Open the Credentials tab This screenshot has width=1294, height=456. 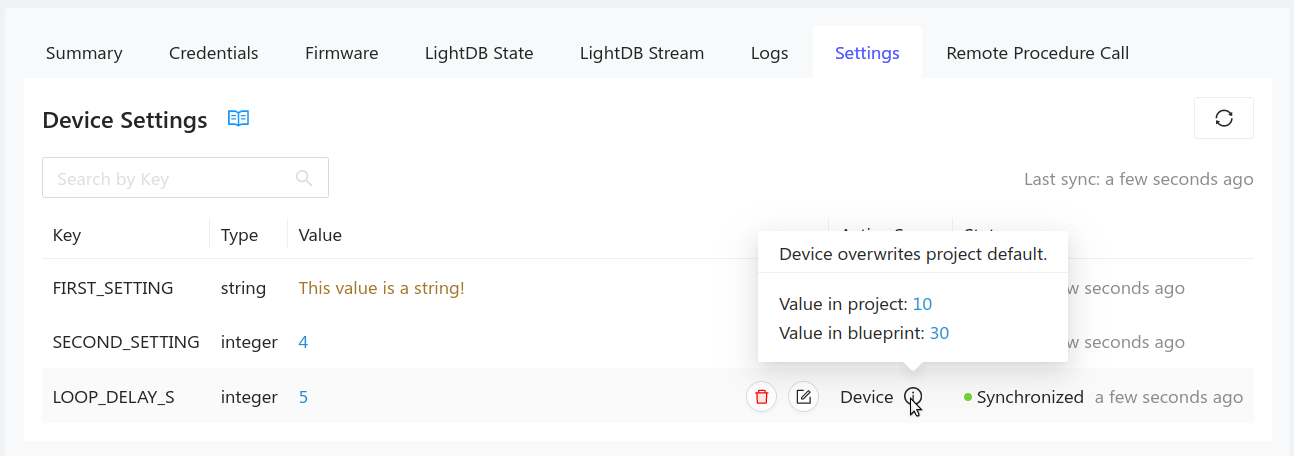coord(214,53)
